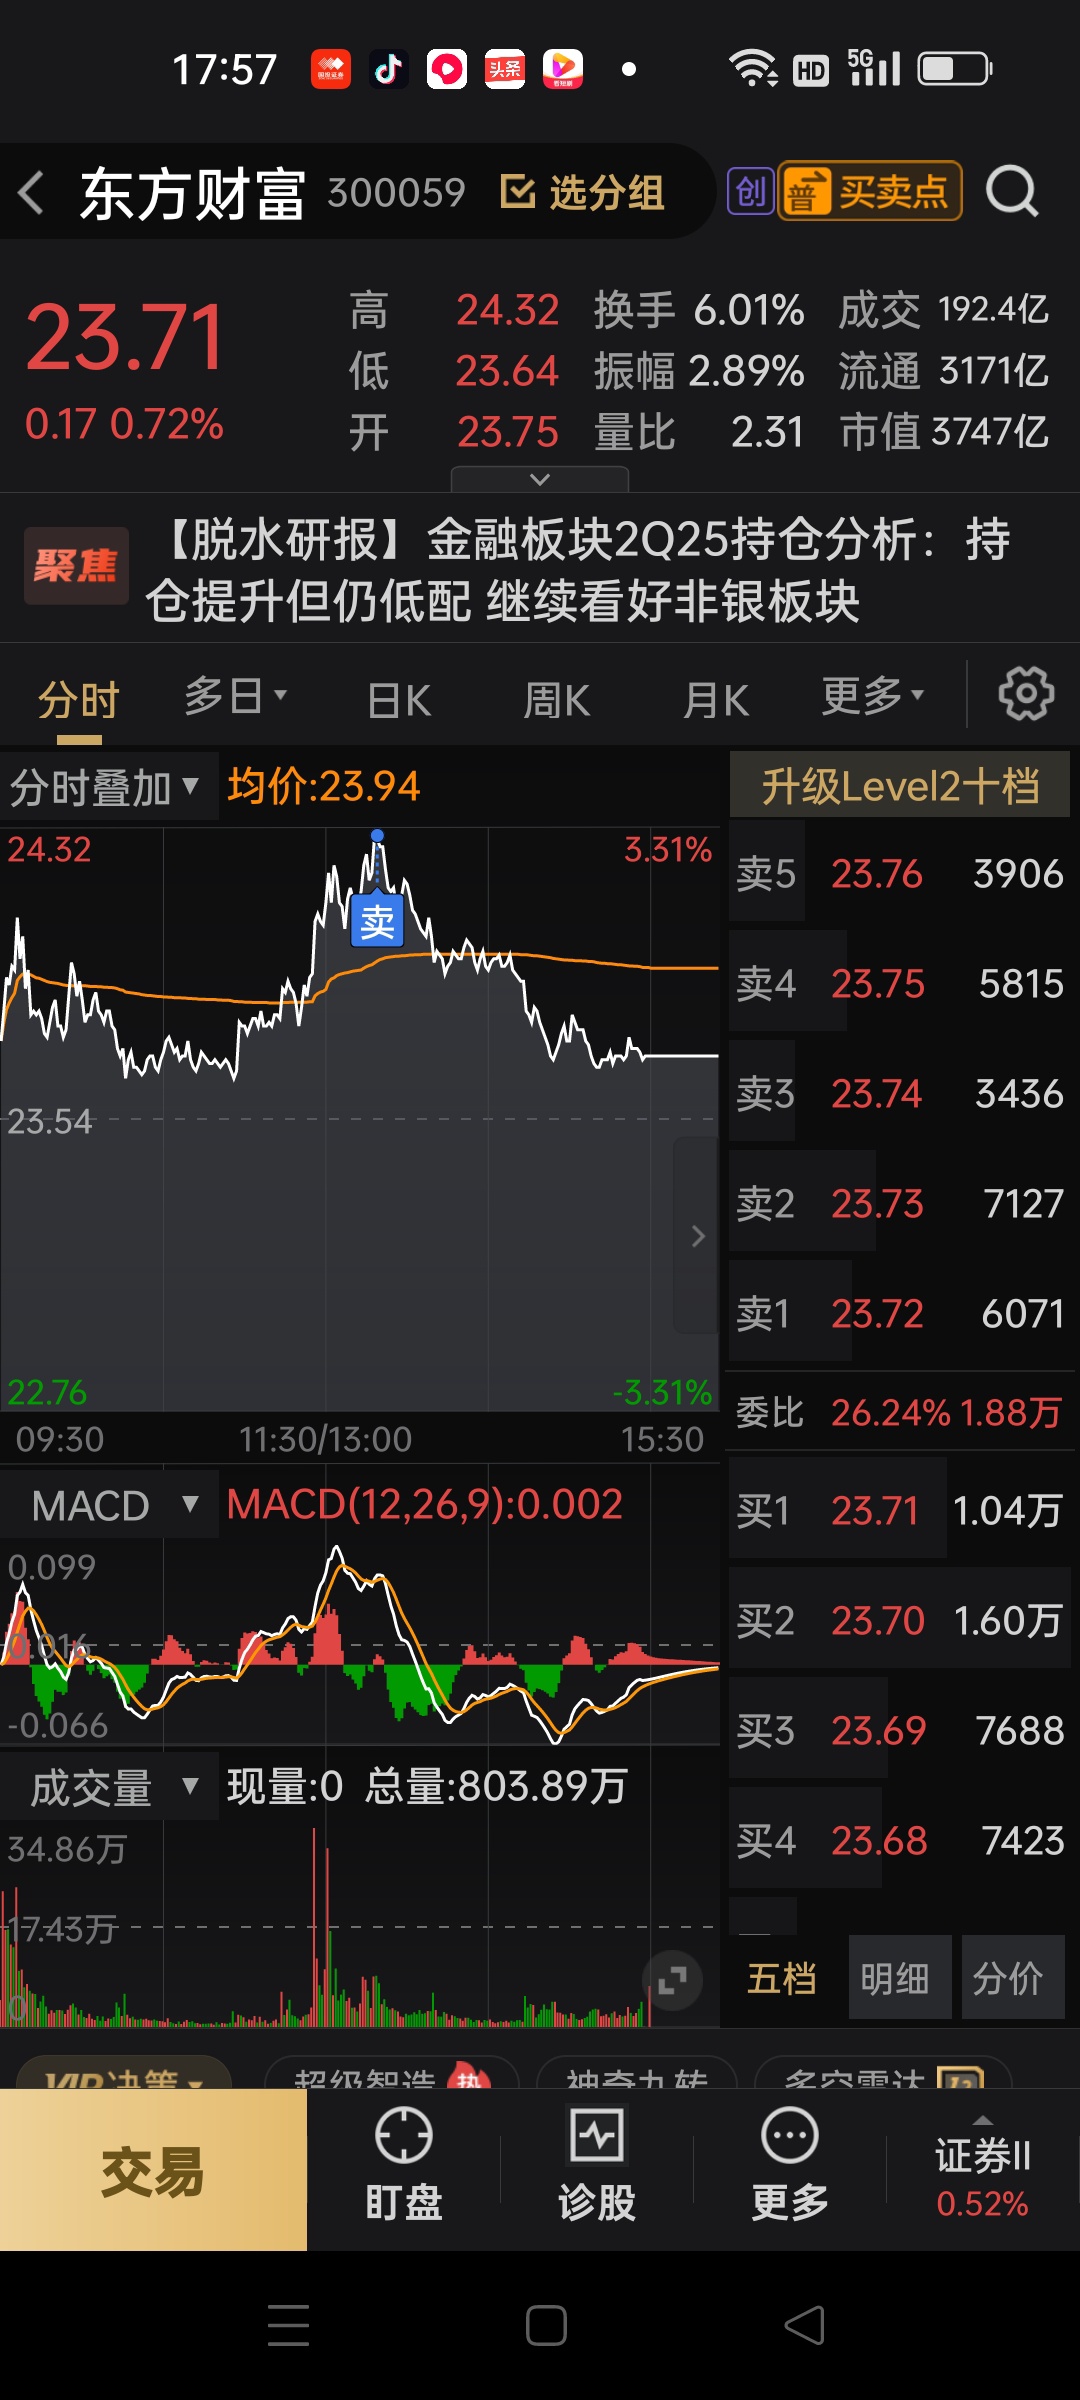Tap the 买3 23.69 order row
The height and width of the screenshot is (2400, 1080).
(900, 1730)
